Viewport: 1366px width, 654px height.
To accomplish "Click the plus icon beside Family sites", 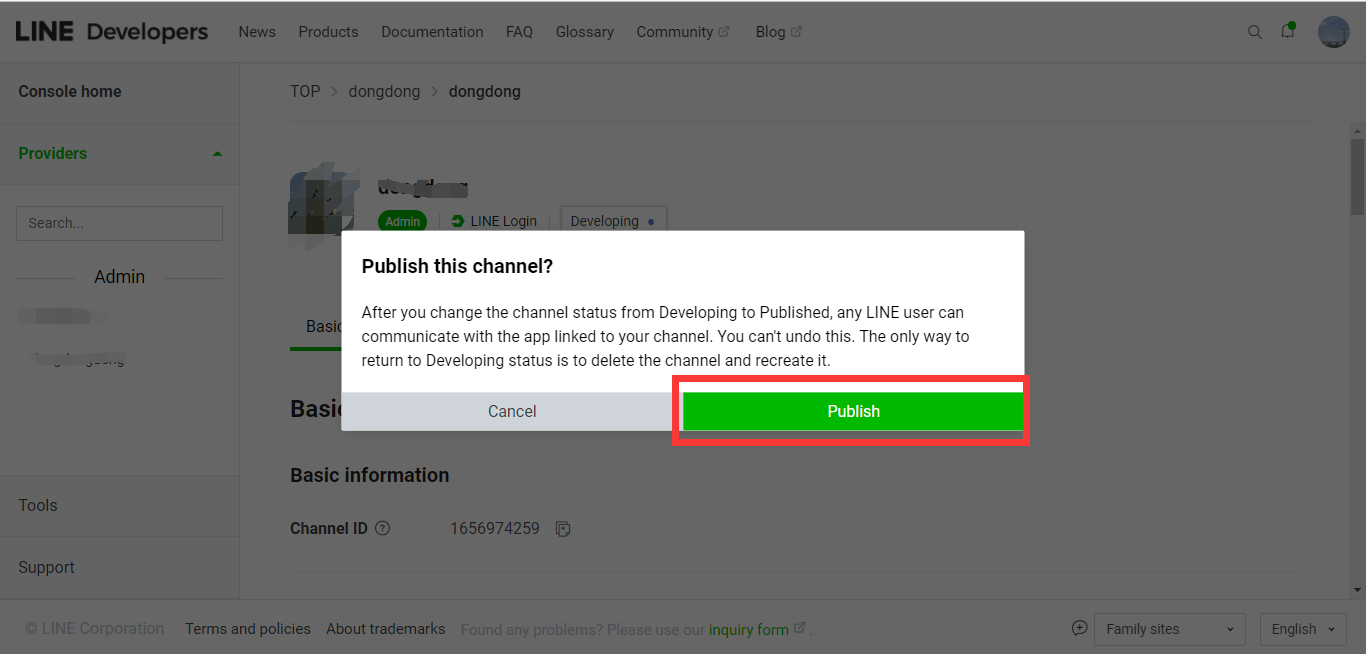I will [x=1079, y=628].
